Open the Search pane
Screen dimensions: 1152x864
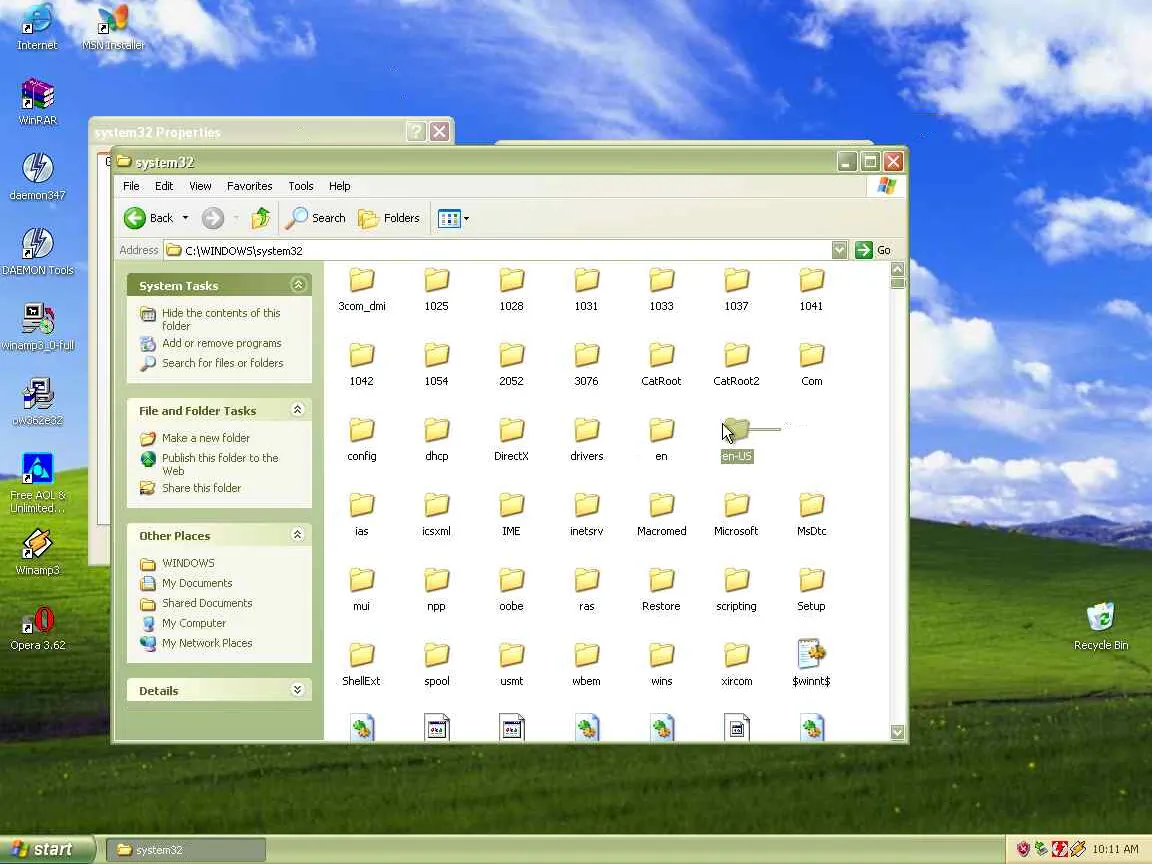tap(316, 218)
